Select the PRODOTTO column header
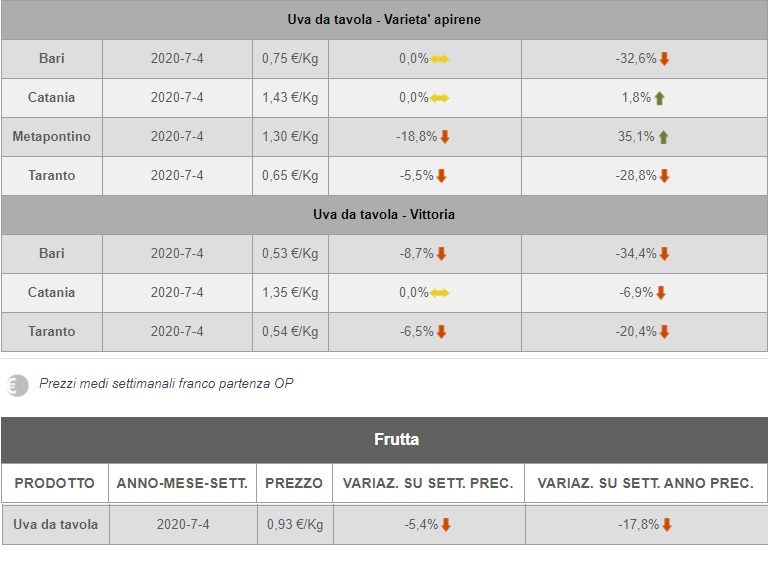The image size is (768, 564). 55,483
